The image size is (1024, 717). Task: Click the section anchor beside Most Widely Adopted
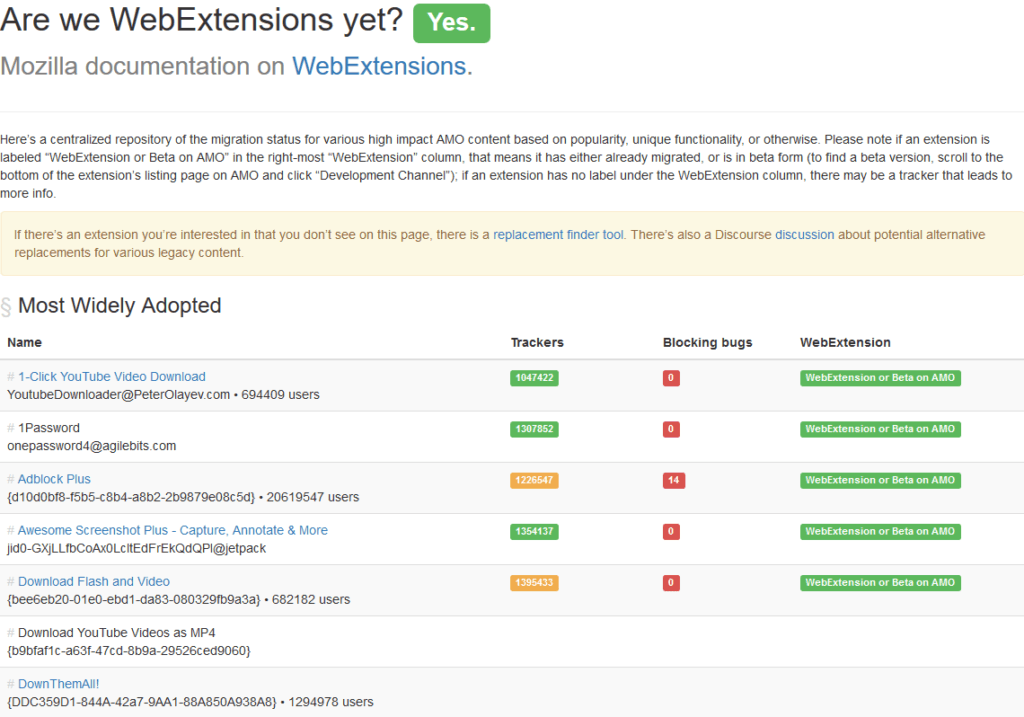coord(6,306)
